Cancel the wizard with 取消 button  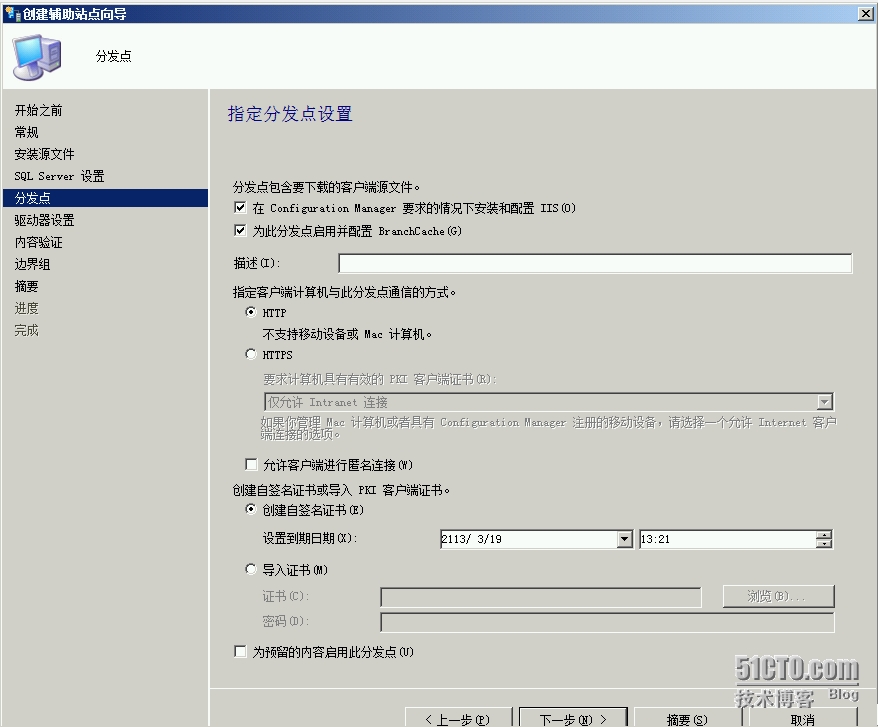pos(803,719)
